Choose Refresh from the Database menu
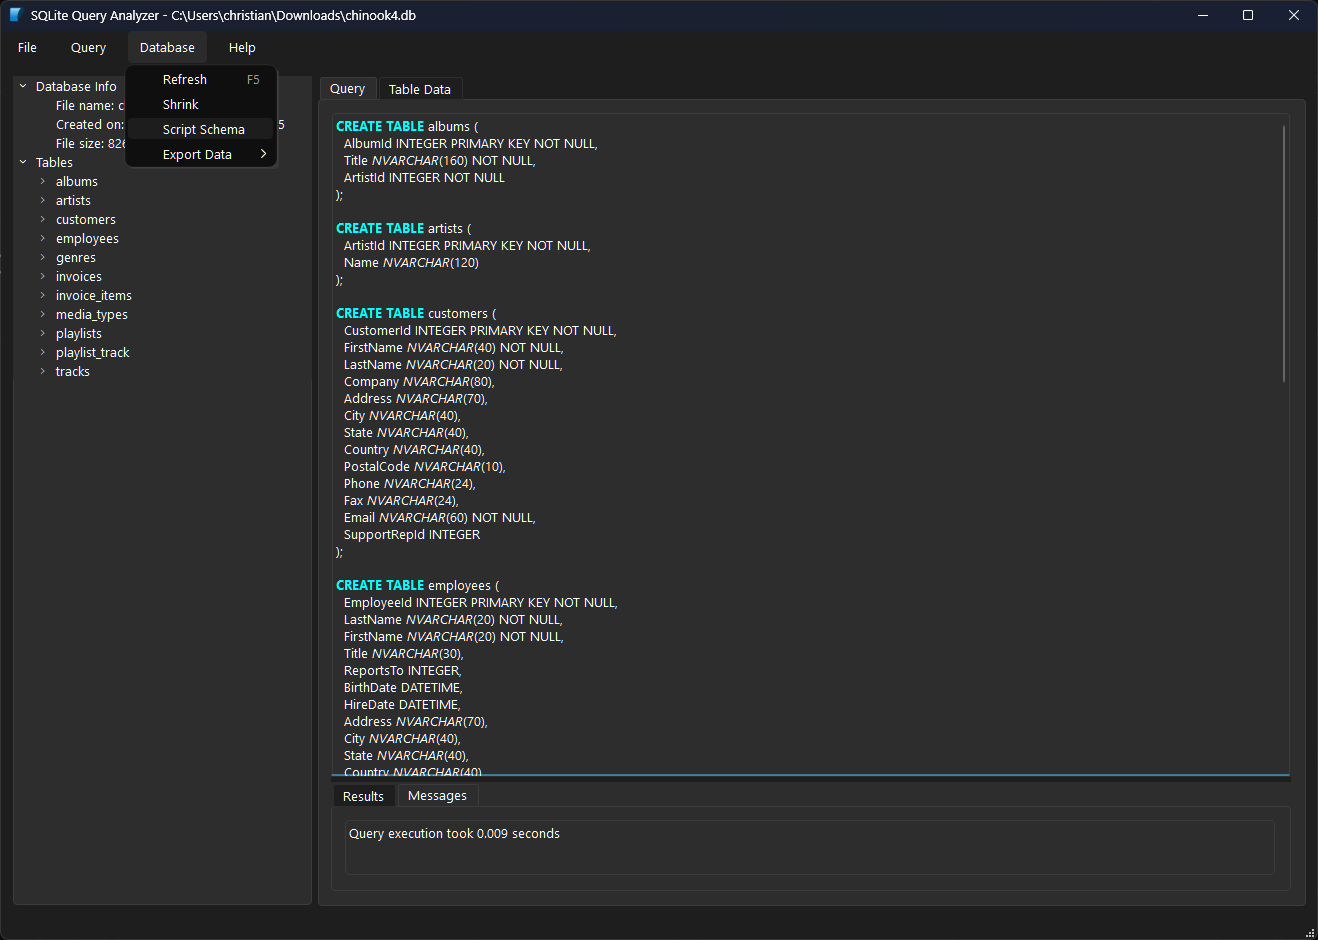The width and height of the screenshot is (1318, 940). pos(201,79)
